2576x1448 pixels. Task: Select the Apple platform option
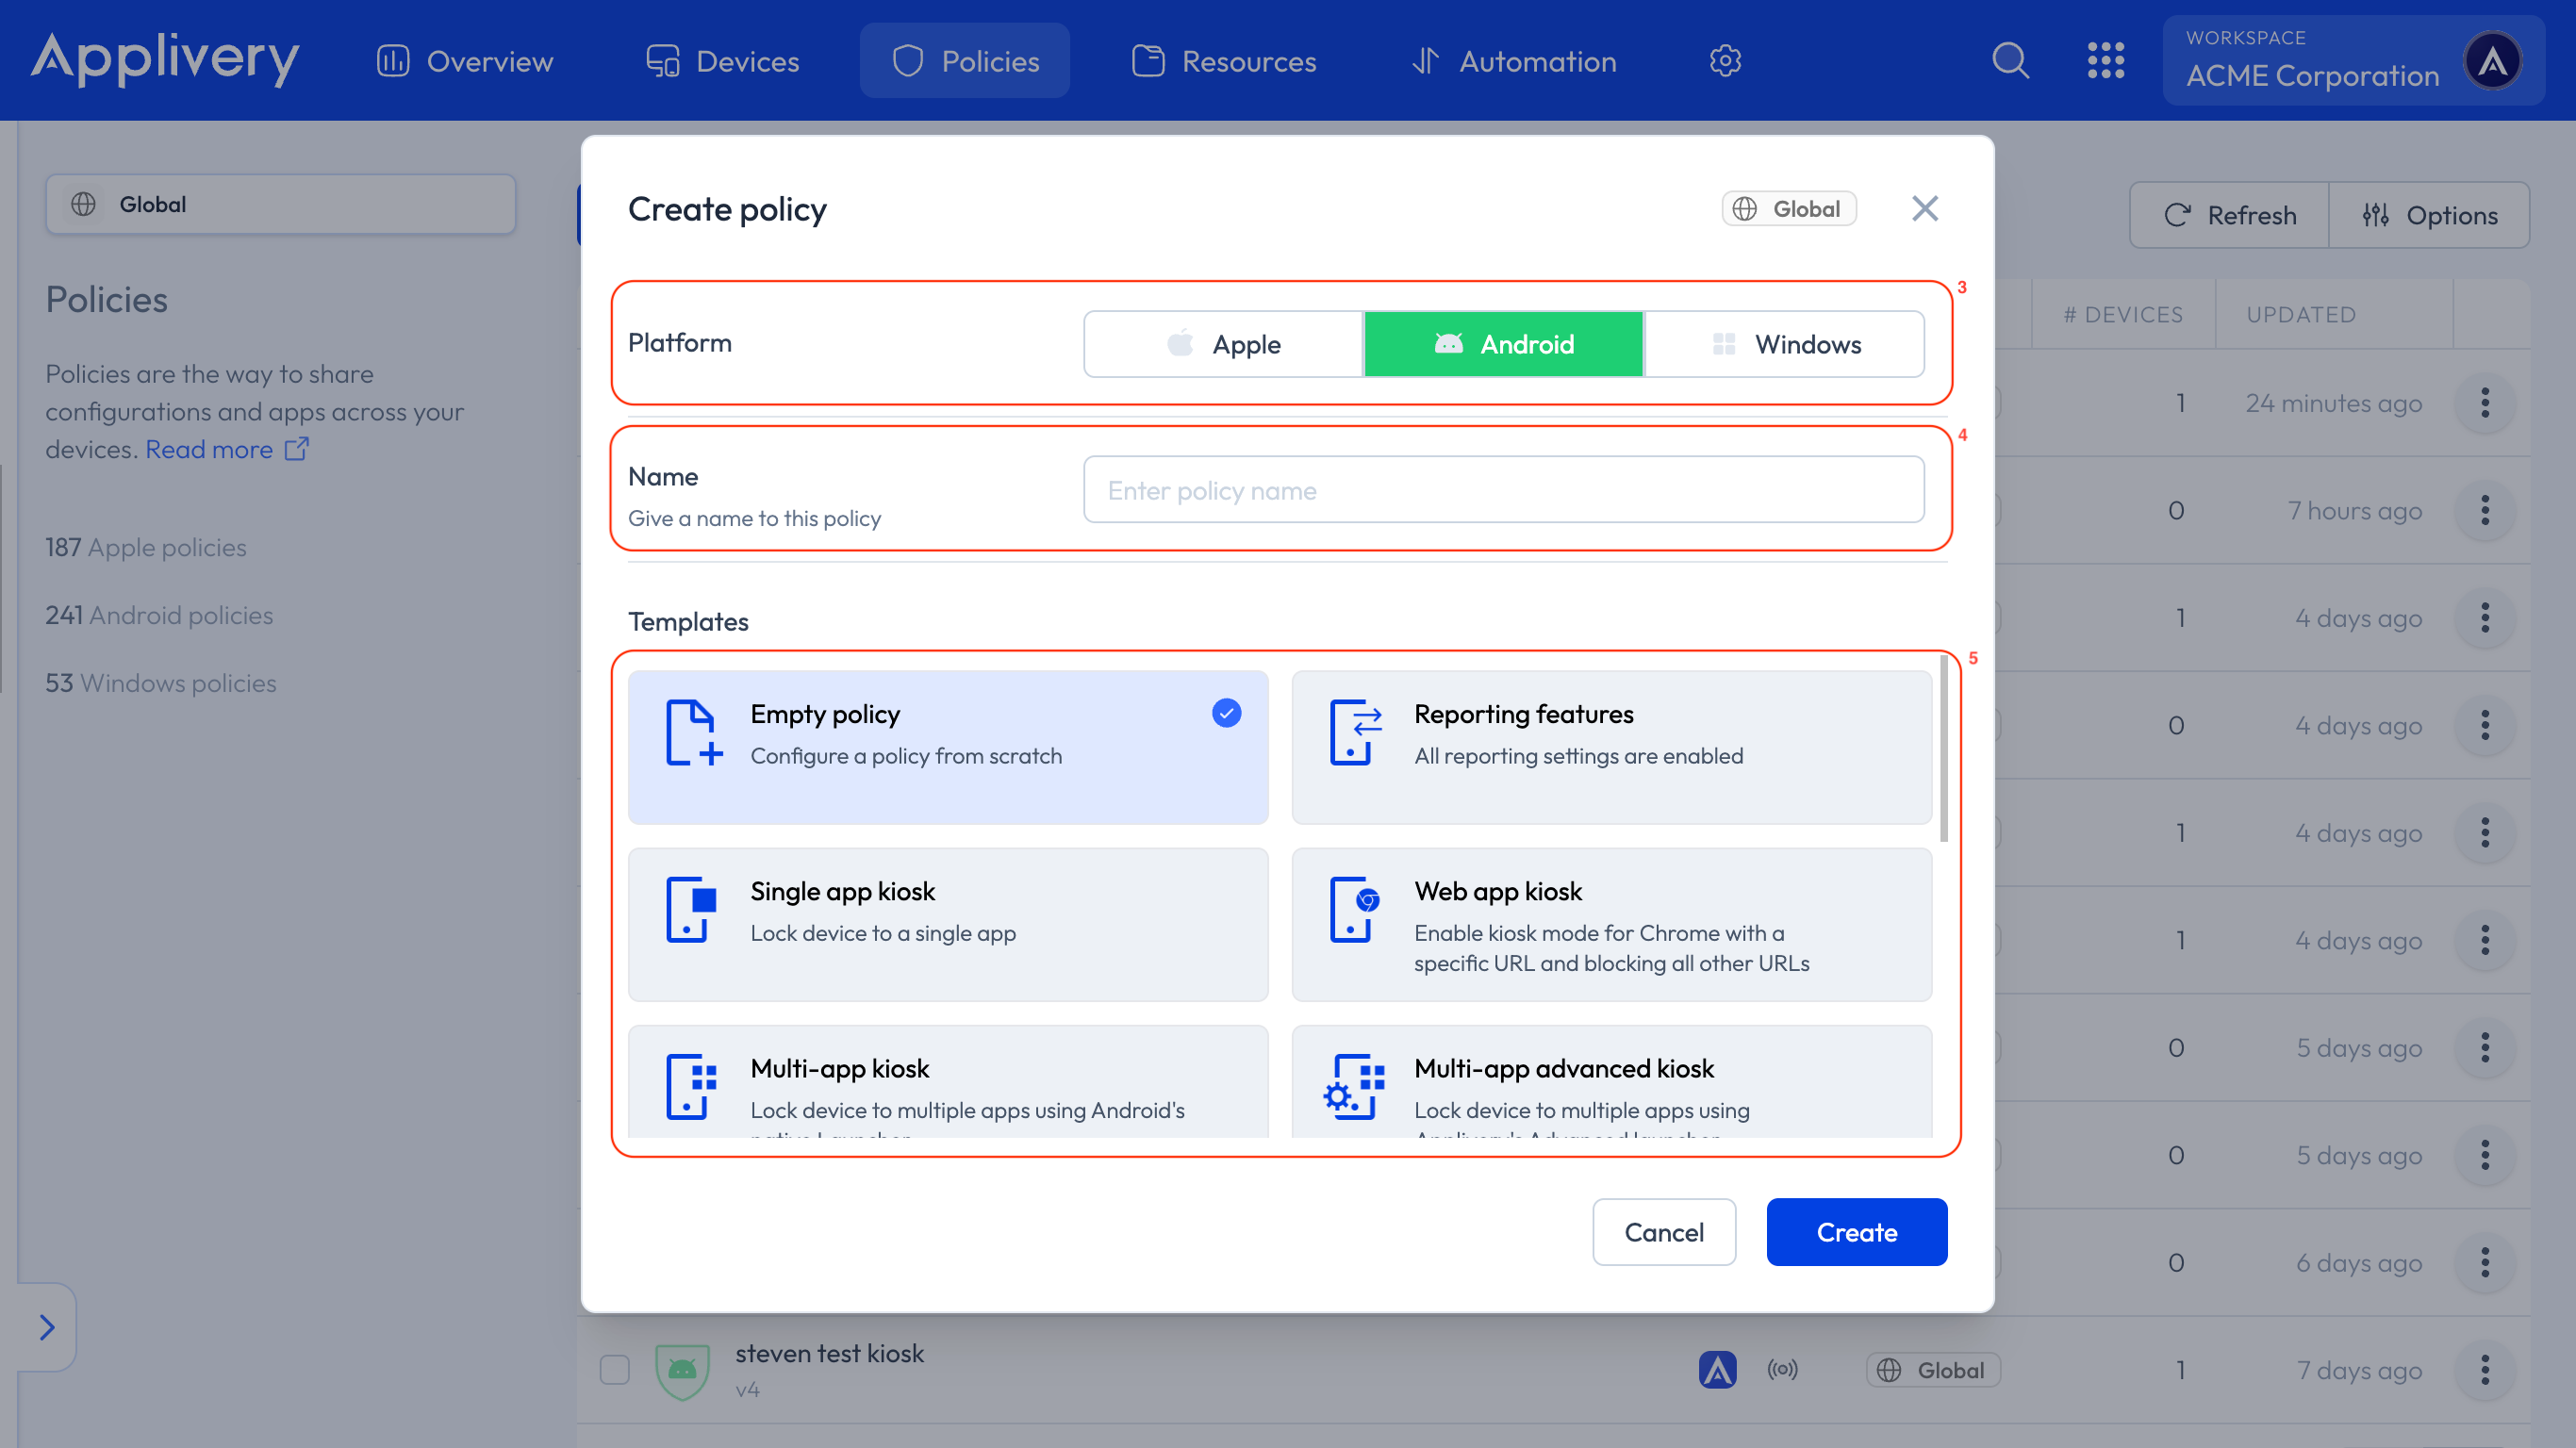point(1223,344)
